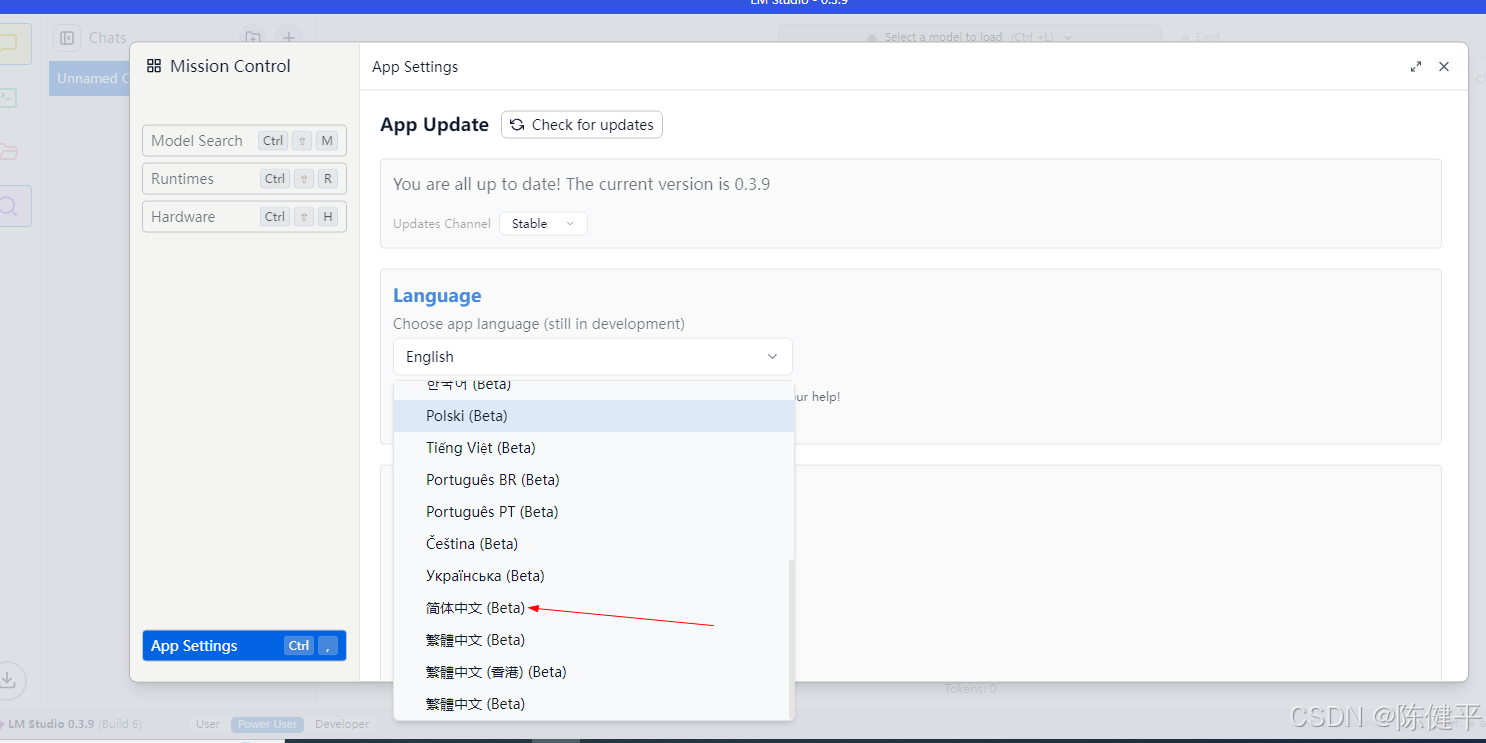Collapse the Chats panel with sidebar toggle icon
The height and width of the screenshot is (743, 1486).
(x=67, y=38)
